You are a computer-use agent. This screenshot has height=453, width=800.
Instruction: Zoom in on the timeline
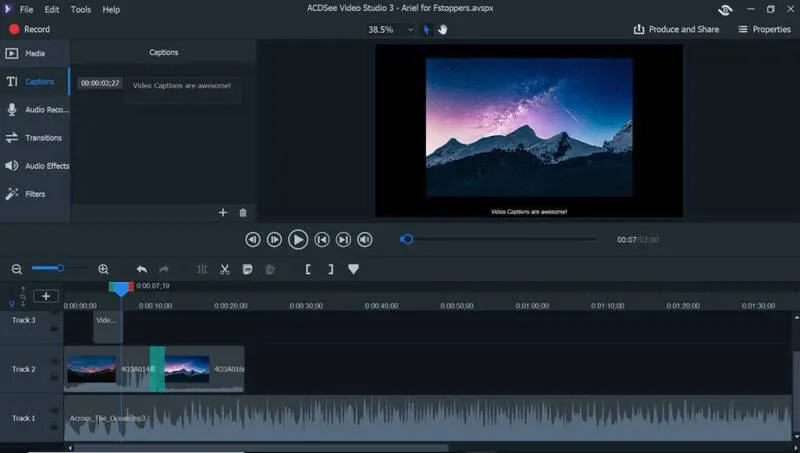pyautogui.click(x=103, y=269)
